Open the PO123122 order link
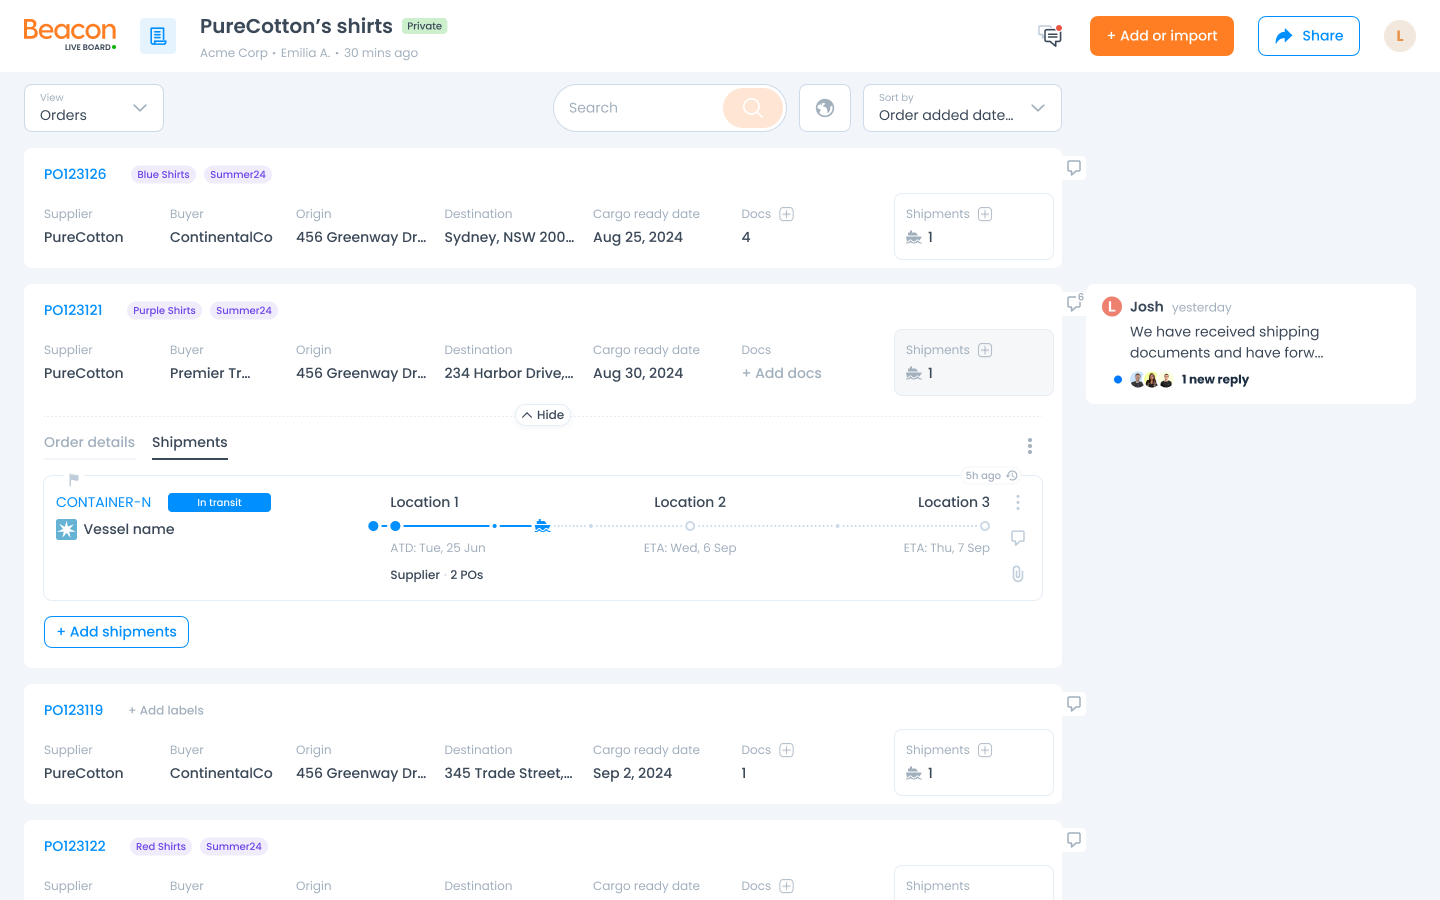Viewport: 1440px width, 900px height. coord(75,846)
